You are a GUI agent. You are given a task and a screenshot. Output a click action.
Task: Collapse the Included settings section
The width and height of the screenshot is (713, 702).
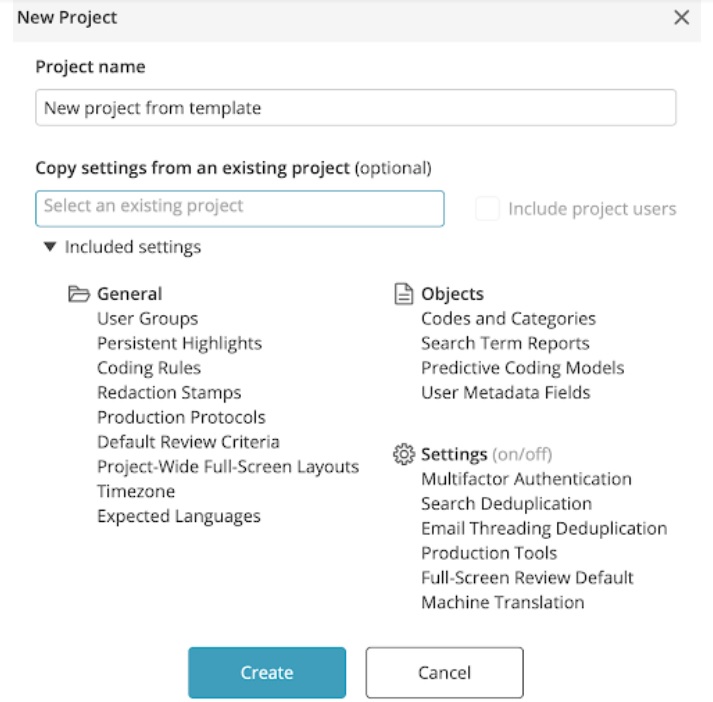pos(50,247)
